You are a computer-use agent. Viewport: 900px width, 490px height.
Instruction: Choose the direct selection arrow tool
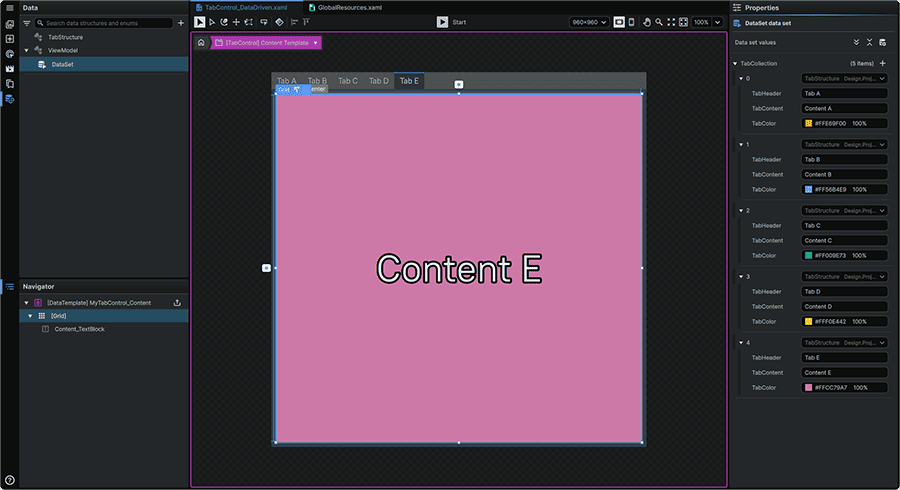click(x=212, y=22)
